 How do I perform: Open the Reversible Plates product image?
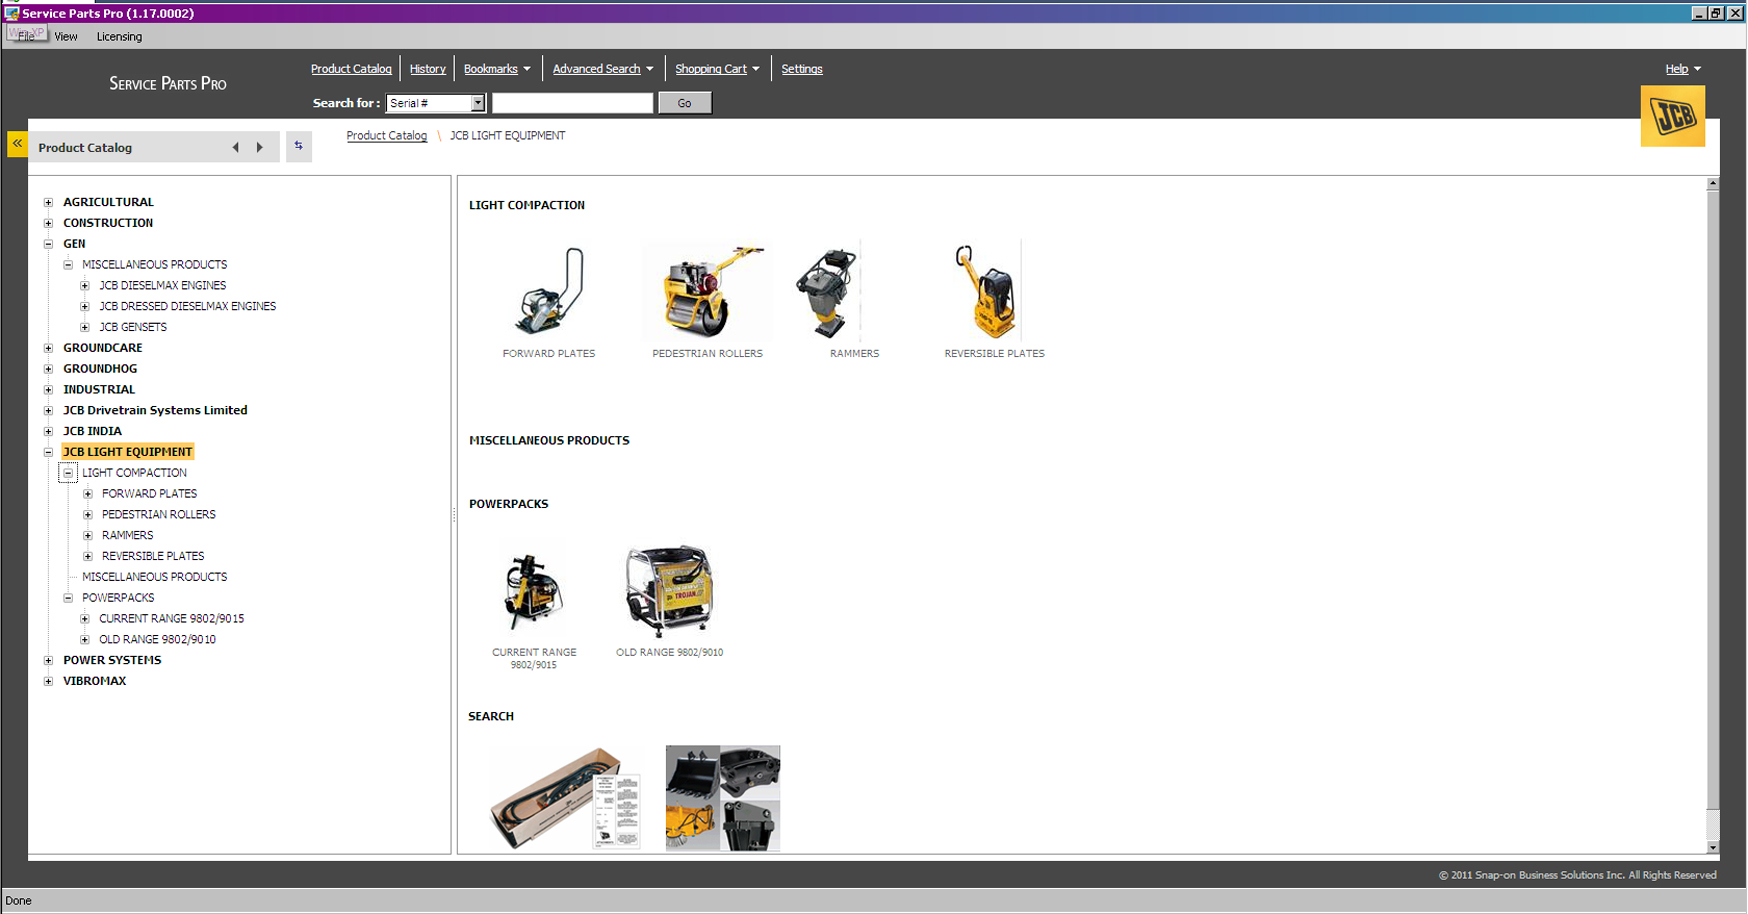987,291
